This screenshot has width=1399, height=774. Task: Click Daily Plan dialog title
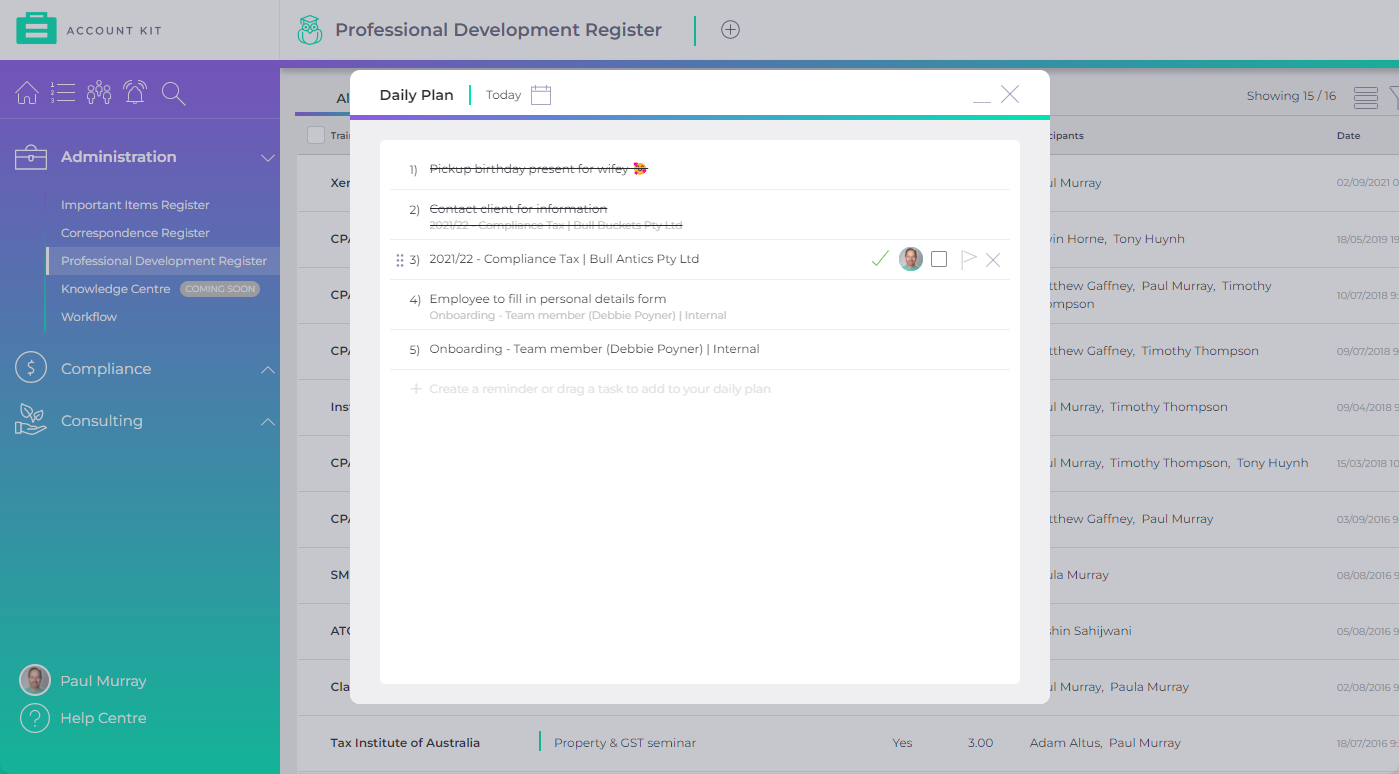point(416,95)
